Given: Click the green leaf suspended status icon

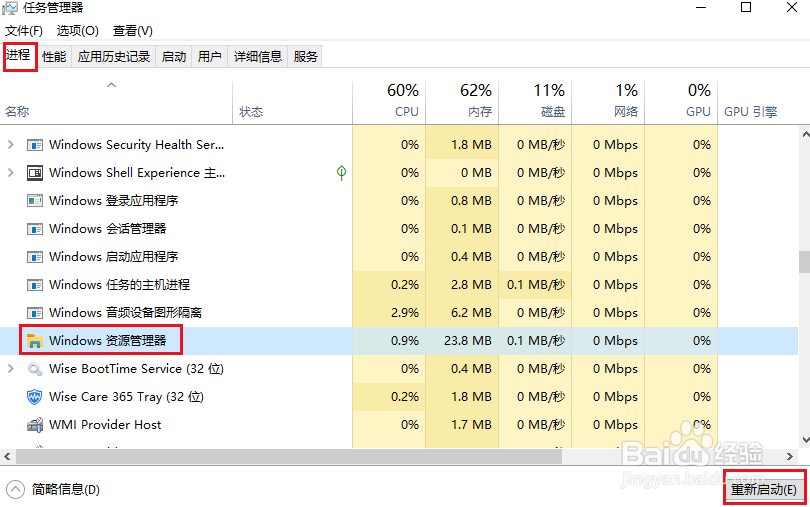Looking at the screenshot, I should coord(341,173).
